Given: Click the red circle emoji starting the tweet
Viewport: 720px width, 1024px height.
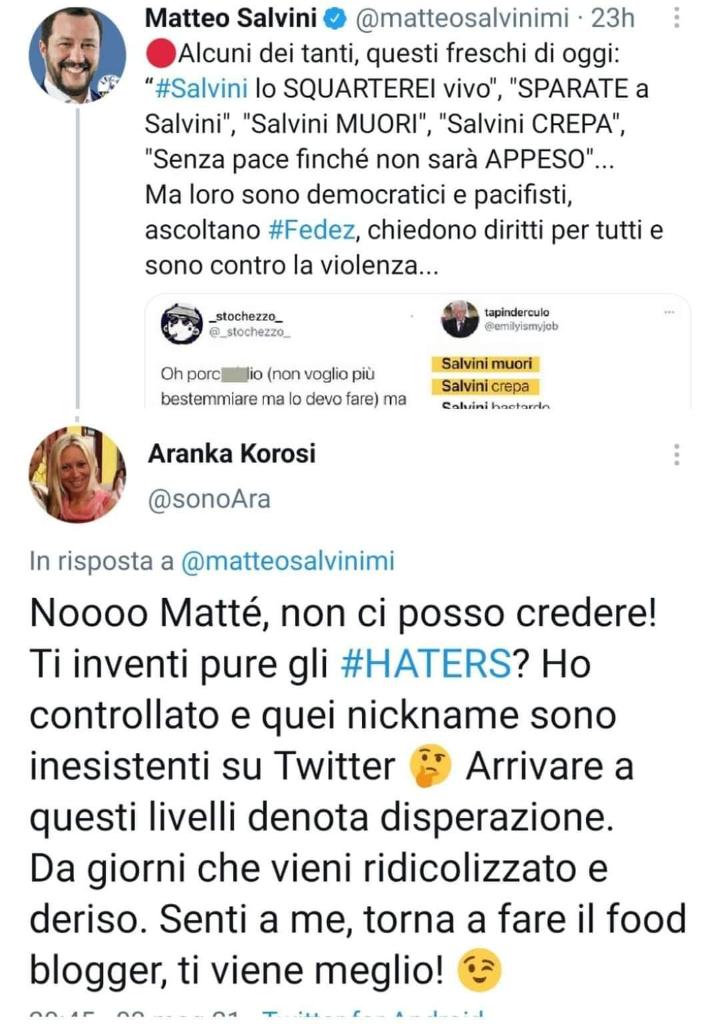Looking at the screenshot, I should [x=161, y=54].
